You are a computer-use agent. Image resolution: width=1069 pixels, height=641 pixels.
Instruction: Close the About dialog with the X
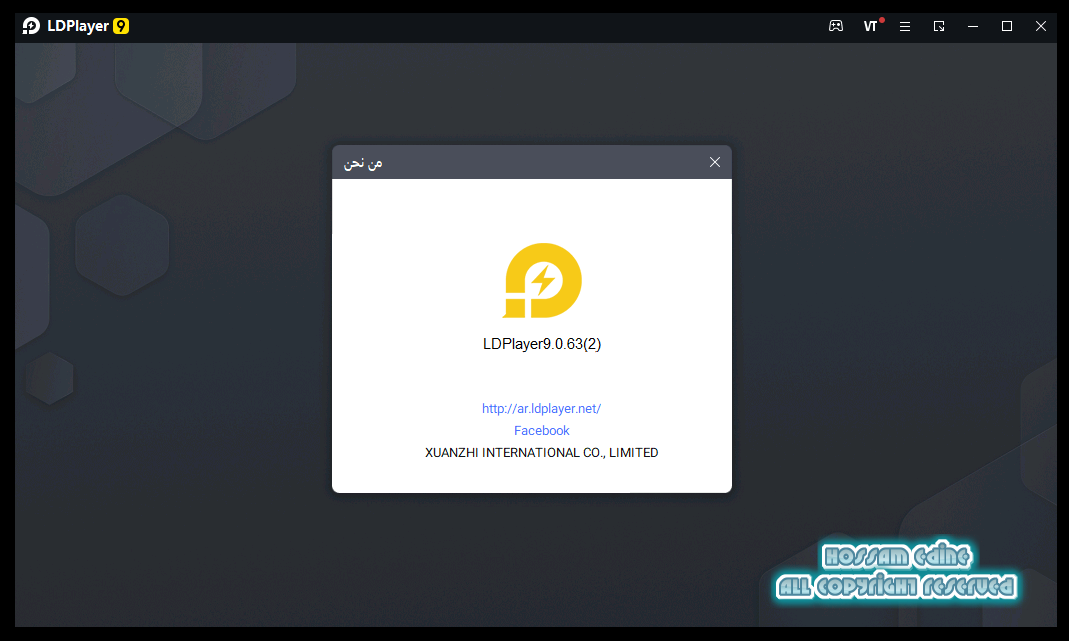click(x=714, y=162)
